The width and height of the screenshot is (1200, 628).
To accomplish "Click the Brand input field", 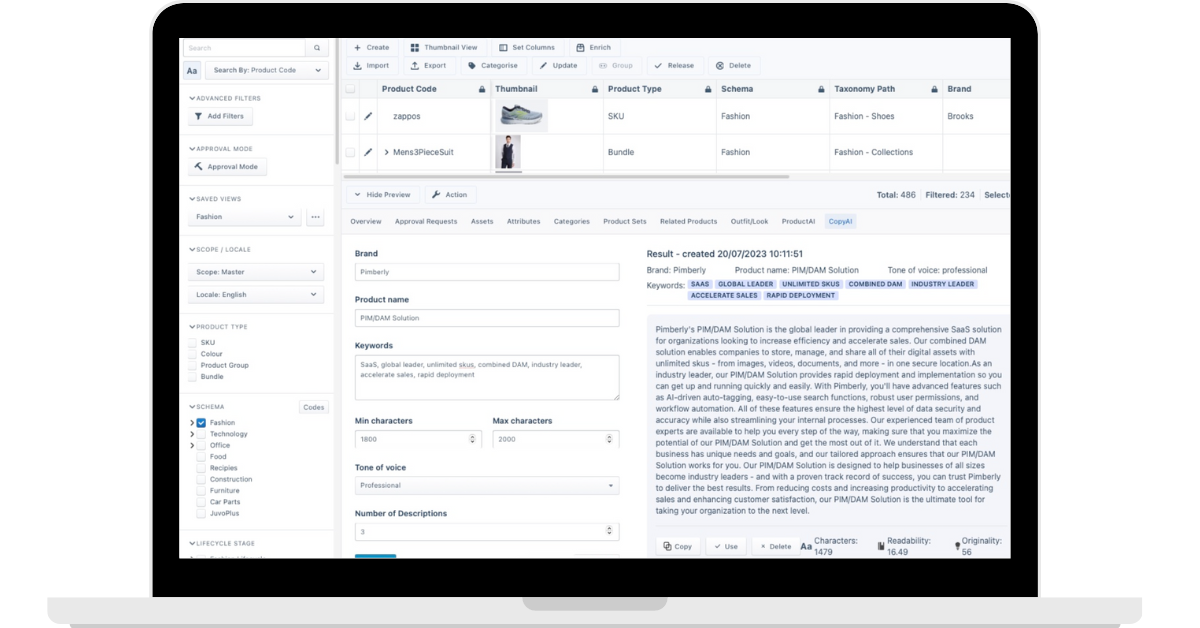I will (x=487, y=272).
